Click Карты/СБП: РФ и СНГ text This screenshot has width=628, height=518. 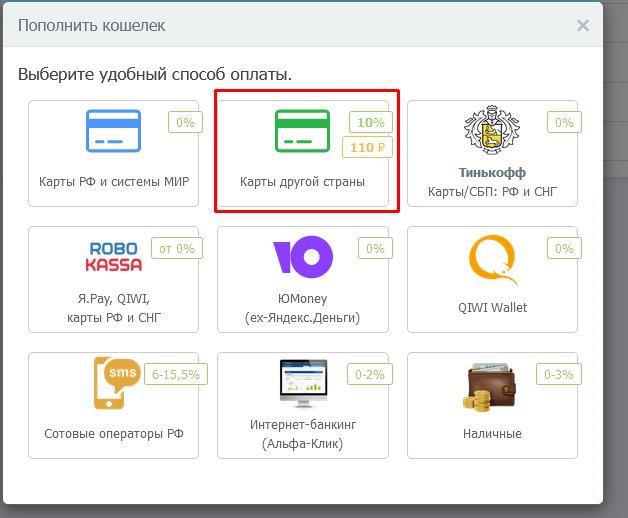[x=492, y=191]
